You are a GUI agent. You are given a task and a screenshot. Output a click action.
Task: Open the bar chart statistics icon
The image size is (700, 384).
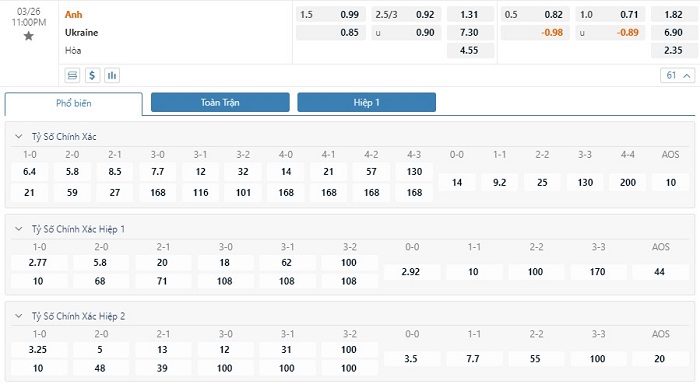(x=112, y=75)
